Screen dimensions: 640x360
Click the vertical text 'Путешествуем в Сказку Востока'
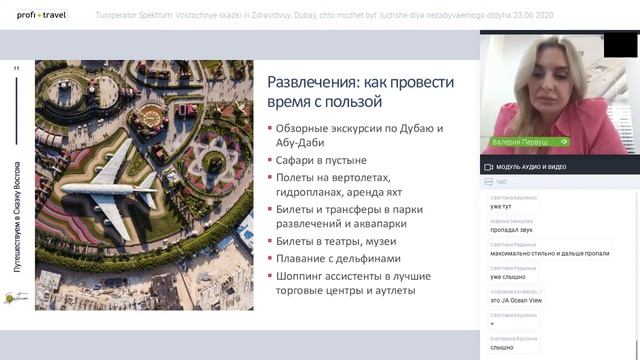(17, 217)
